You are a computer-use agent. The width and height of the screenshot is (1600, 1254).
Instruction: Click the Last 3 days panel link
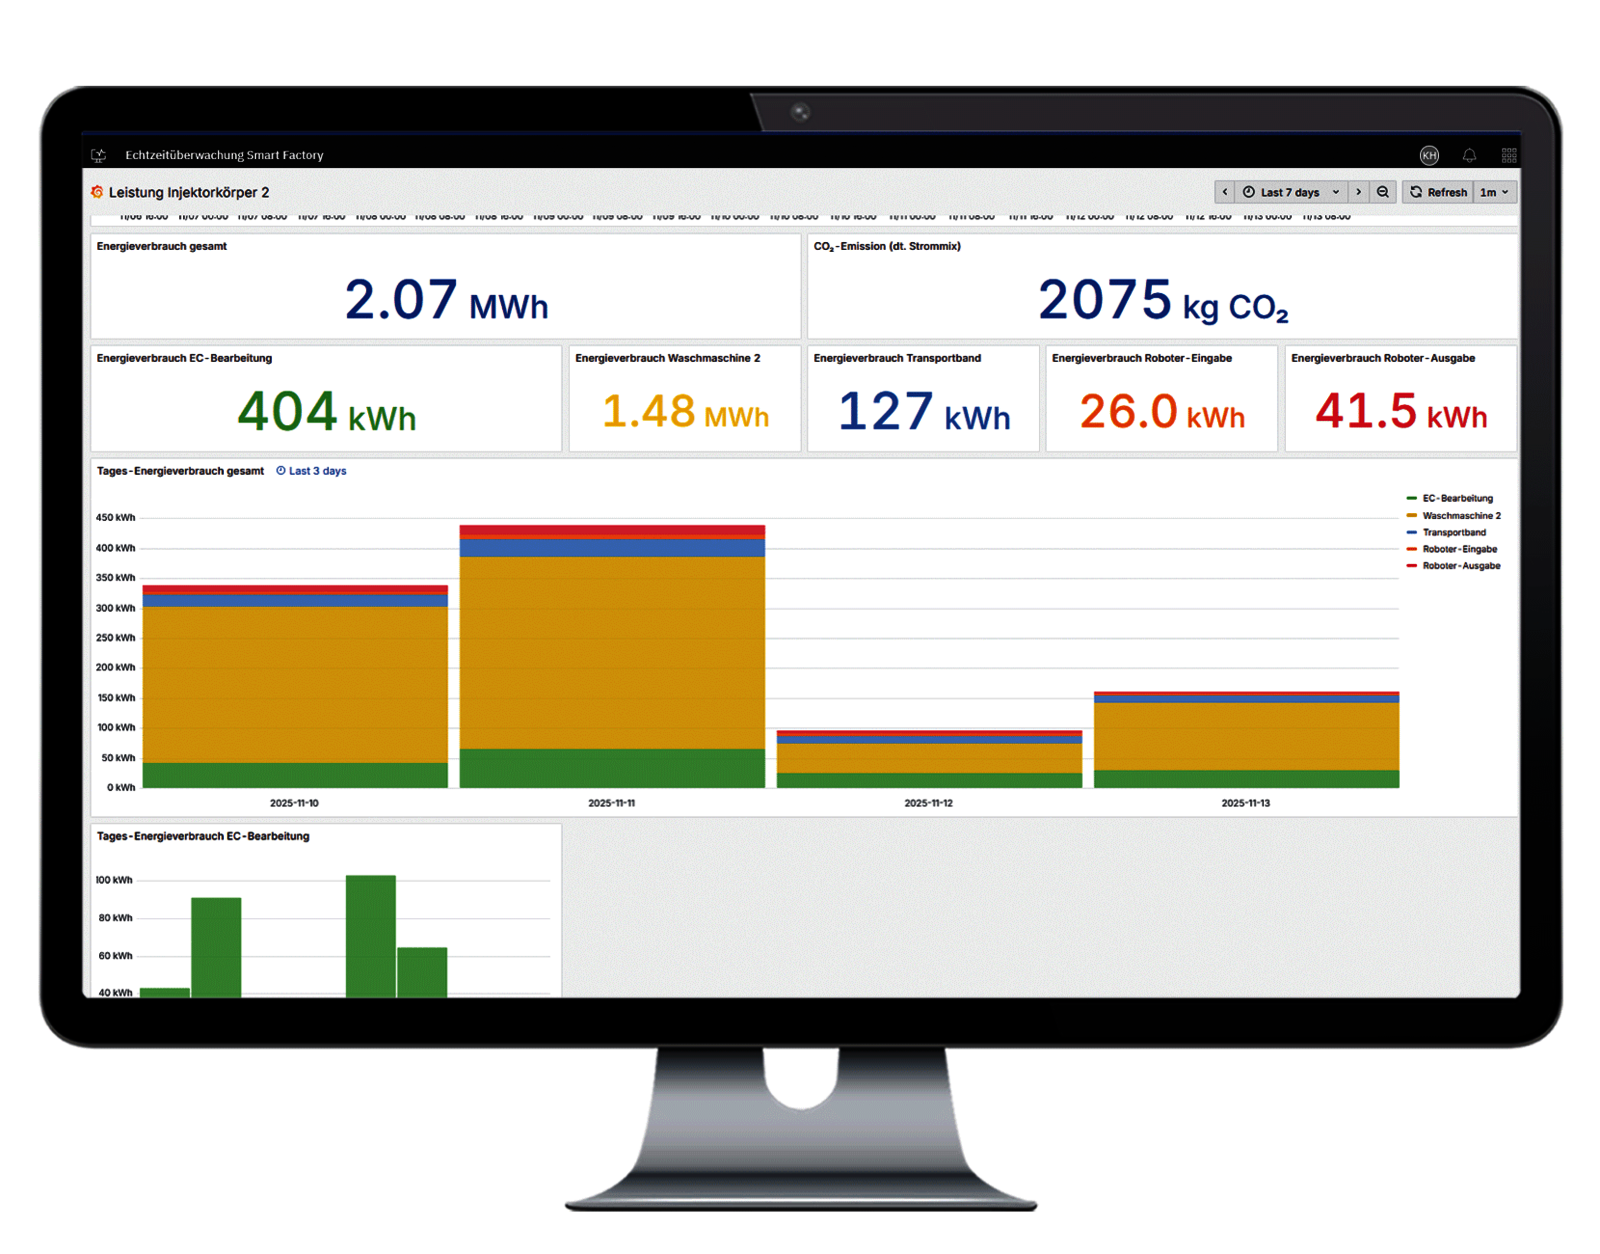point(312,471)
